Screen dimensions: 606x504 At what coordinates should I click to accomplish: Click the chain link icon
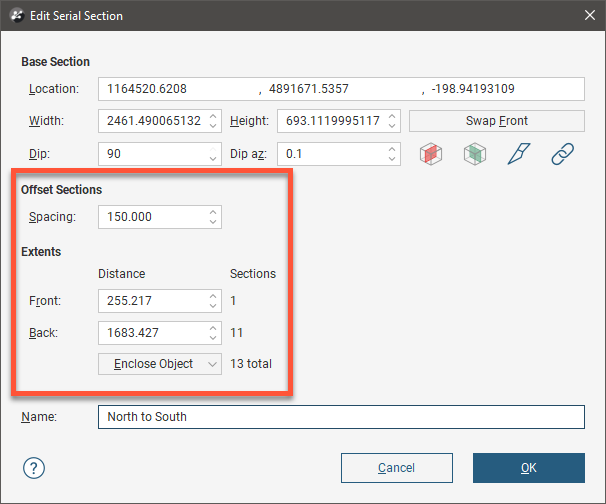[563, 155]
